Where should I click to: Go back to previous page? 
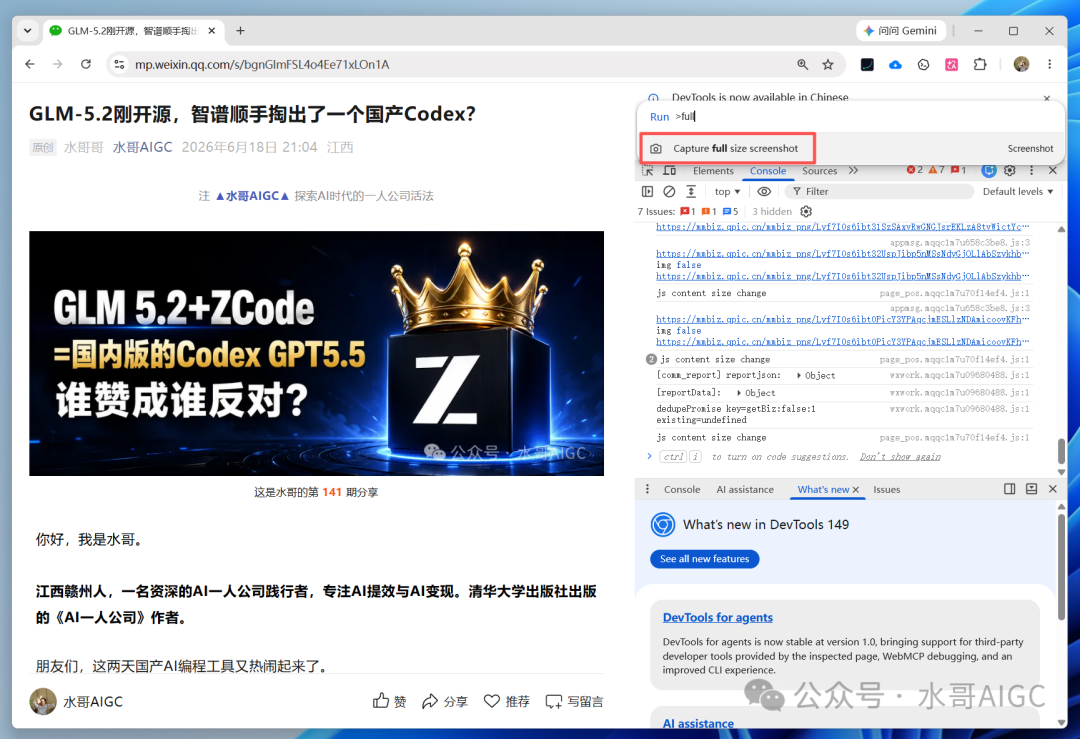[x=30, y=64]
